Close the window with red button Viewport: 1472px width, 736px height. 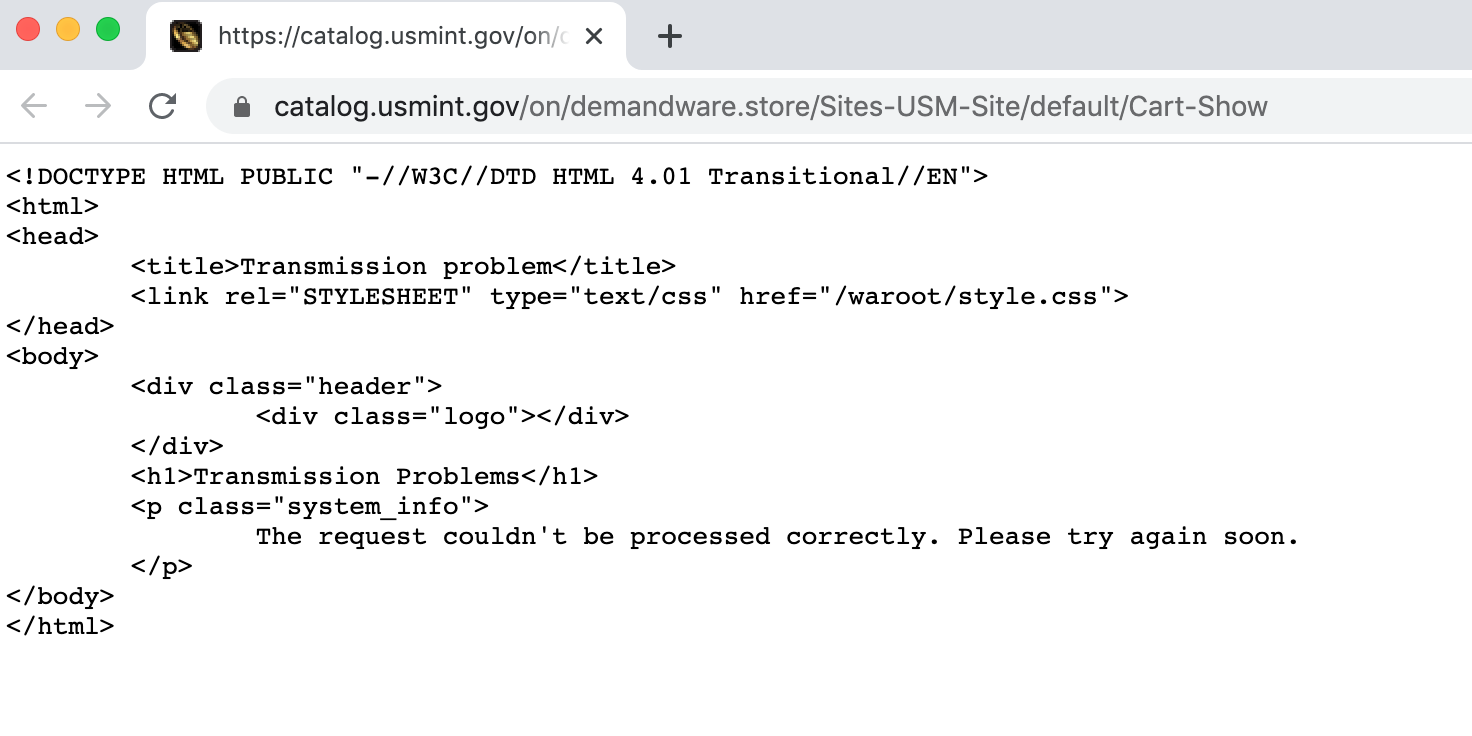28,30
